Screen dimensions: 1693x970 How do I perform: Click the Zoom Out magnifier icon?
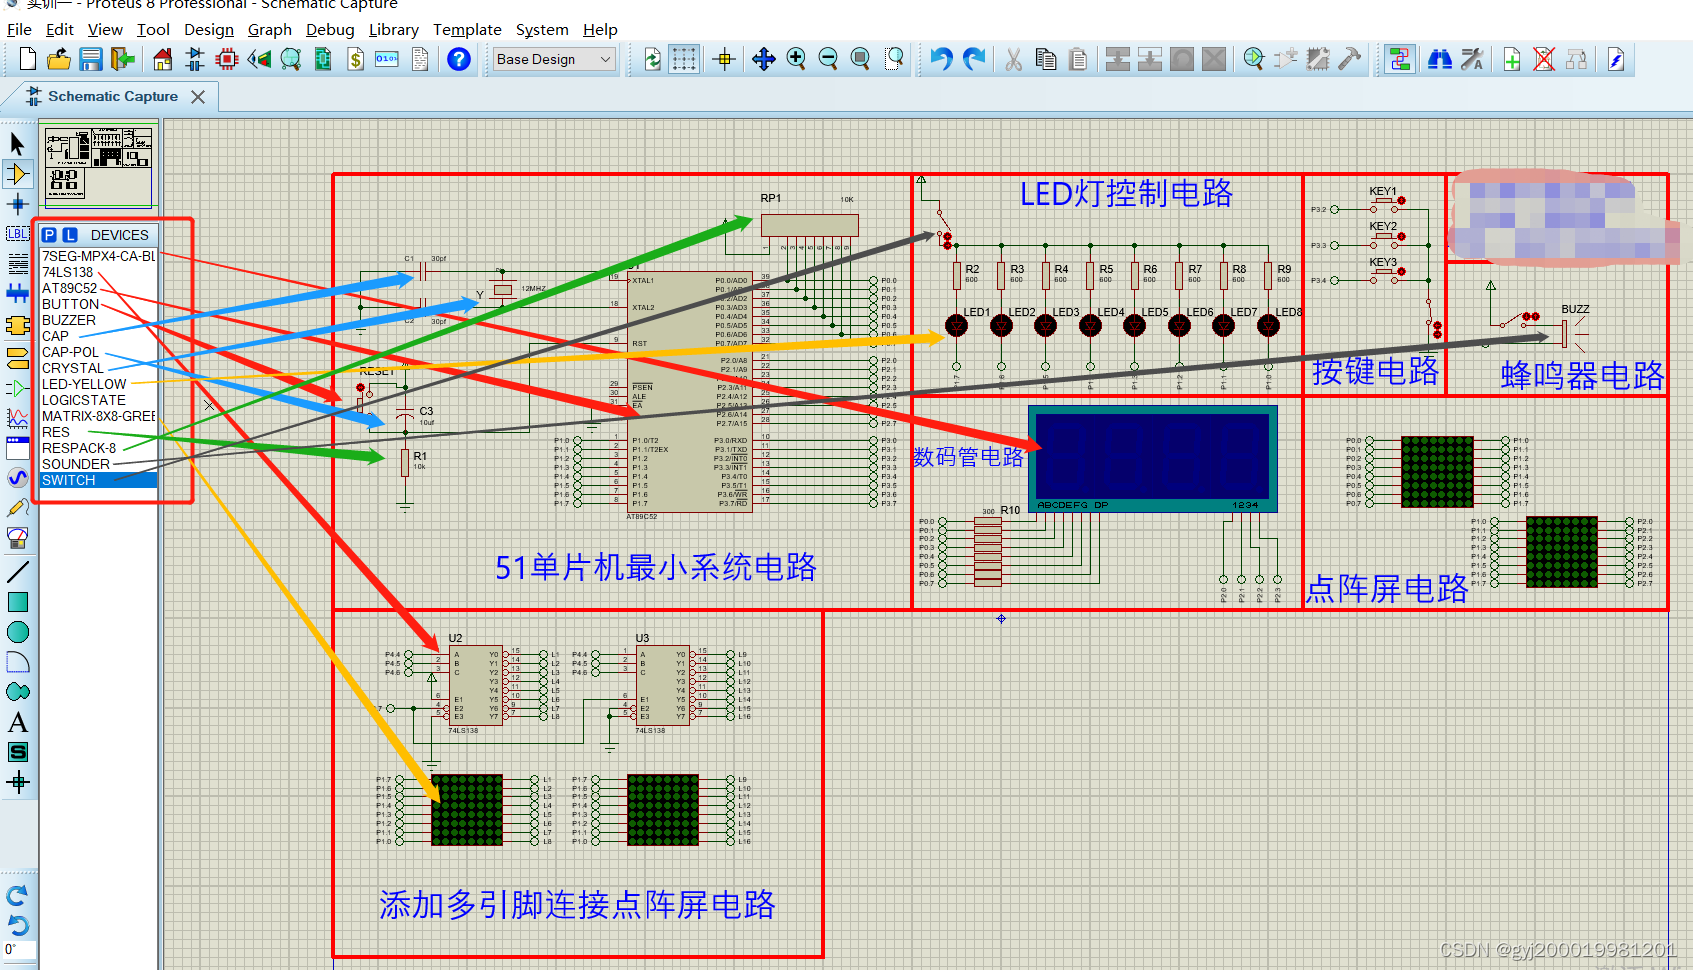829,59
